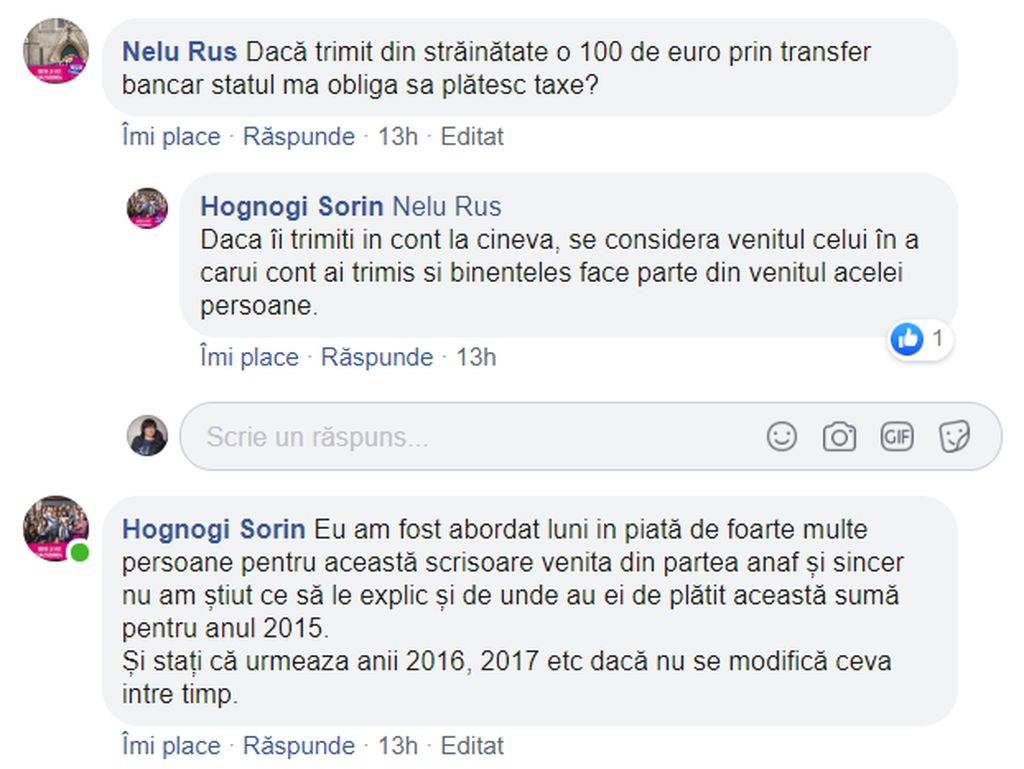Show edit history of Nelu Rus's comment
Image resolution: width=1024 pixels, height=769 pixels.
coord(472,136)
